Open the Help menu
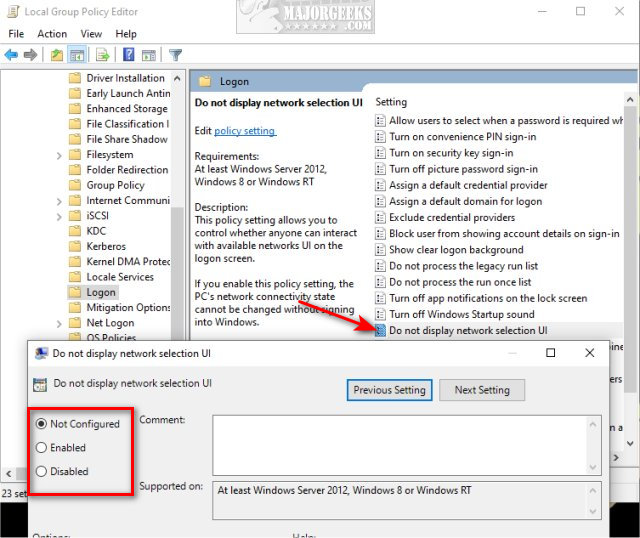640x538 pixels. tap(126, 34)
